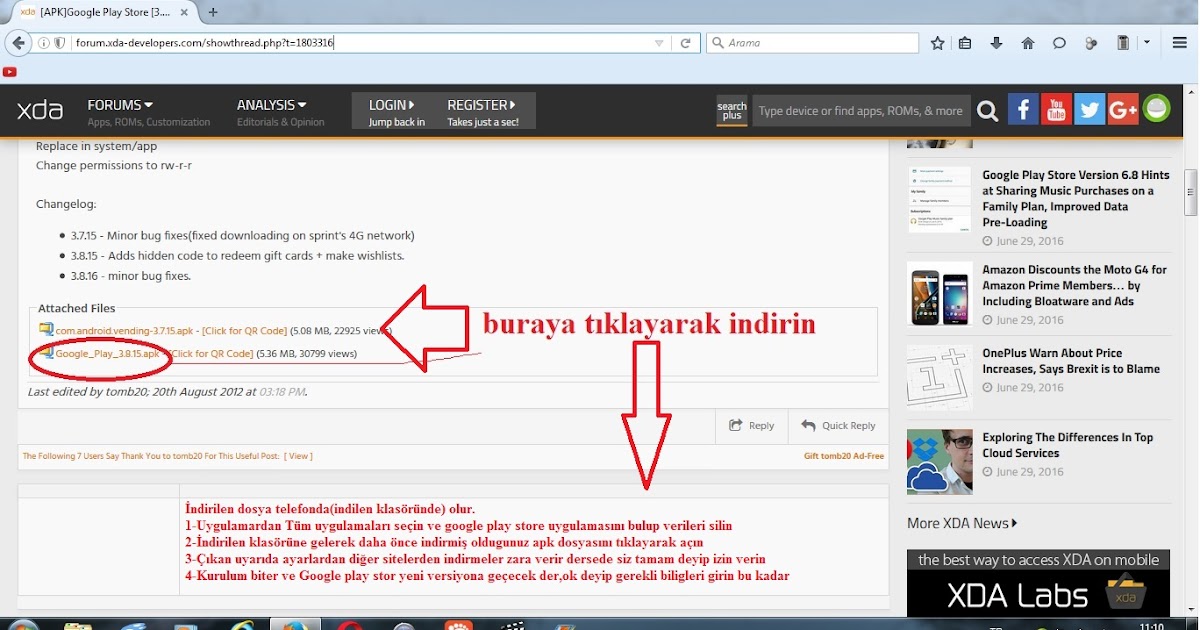
Task: Open XDA Labs banner
Action: [1039, 581]
